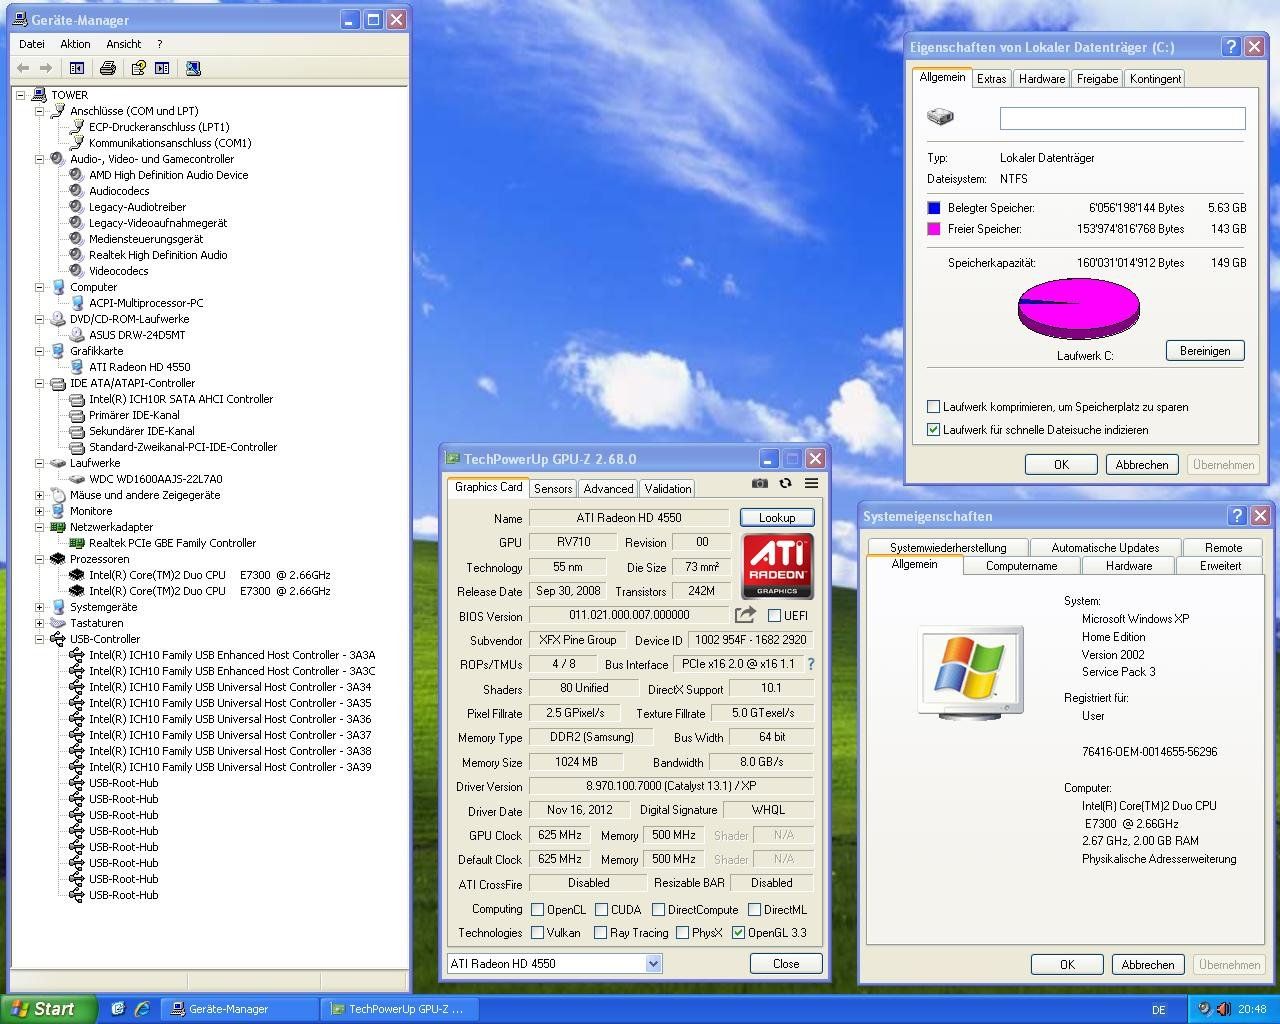The width and height of the screenshot is (1280, 1024).
Task: Expand Mäuse und andere Zeigegeräte node
Action: (39, 495)
